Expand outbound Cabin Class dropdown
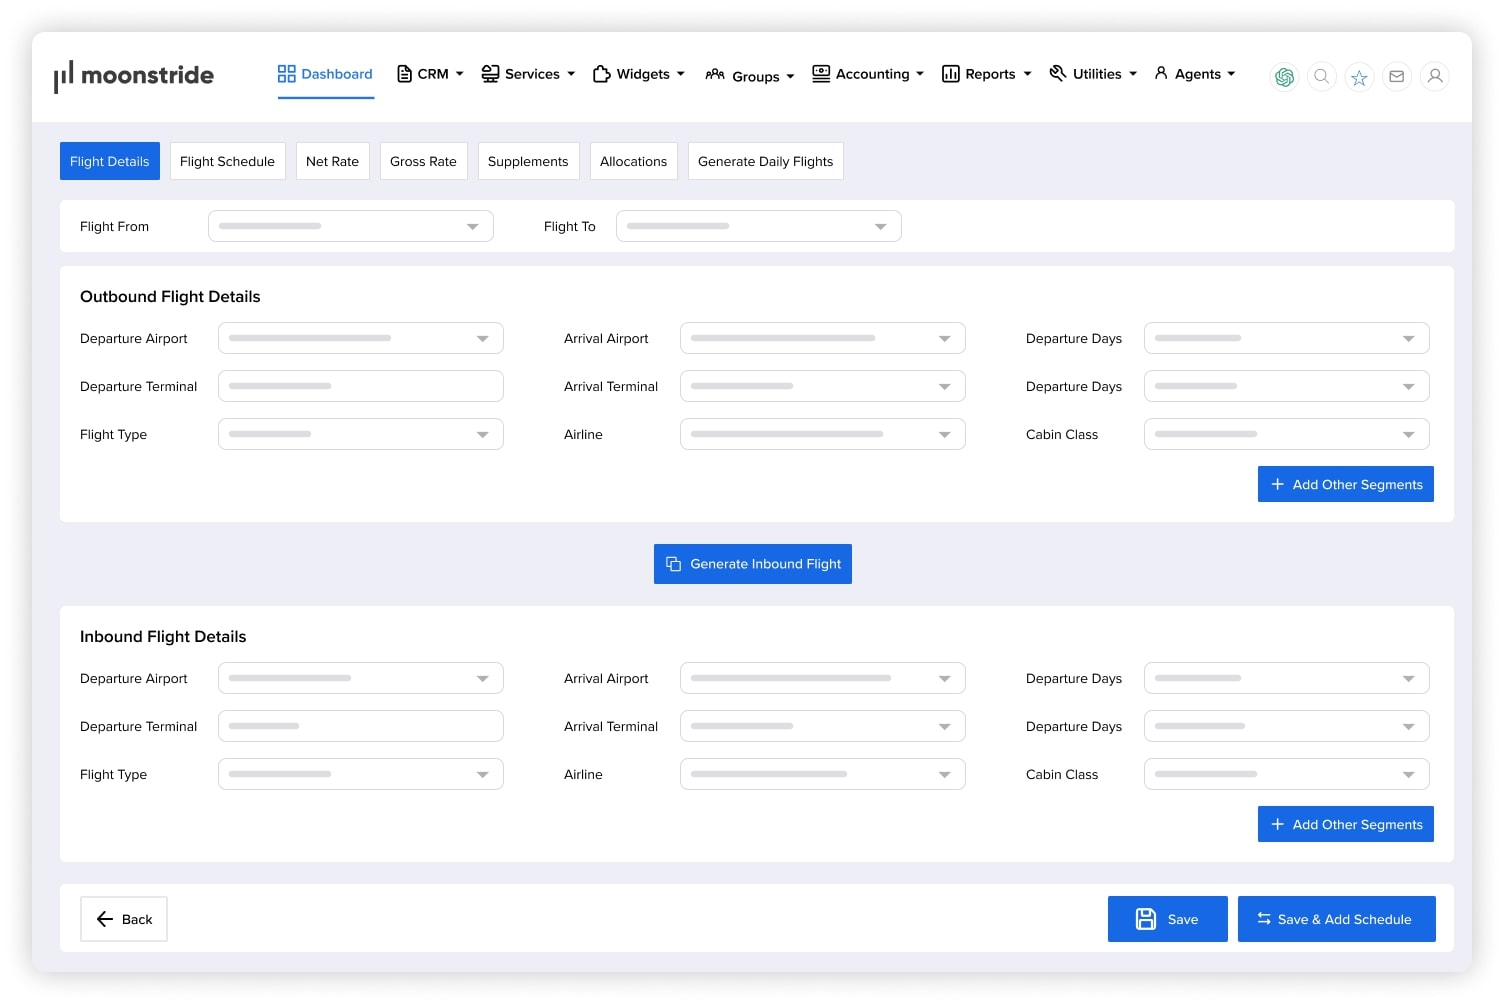Image resolution: width=1504 pixels, height=1004 pixels. (x=1286, y=434)
